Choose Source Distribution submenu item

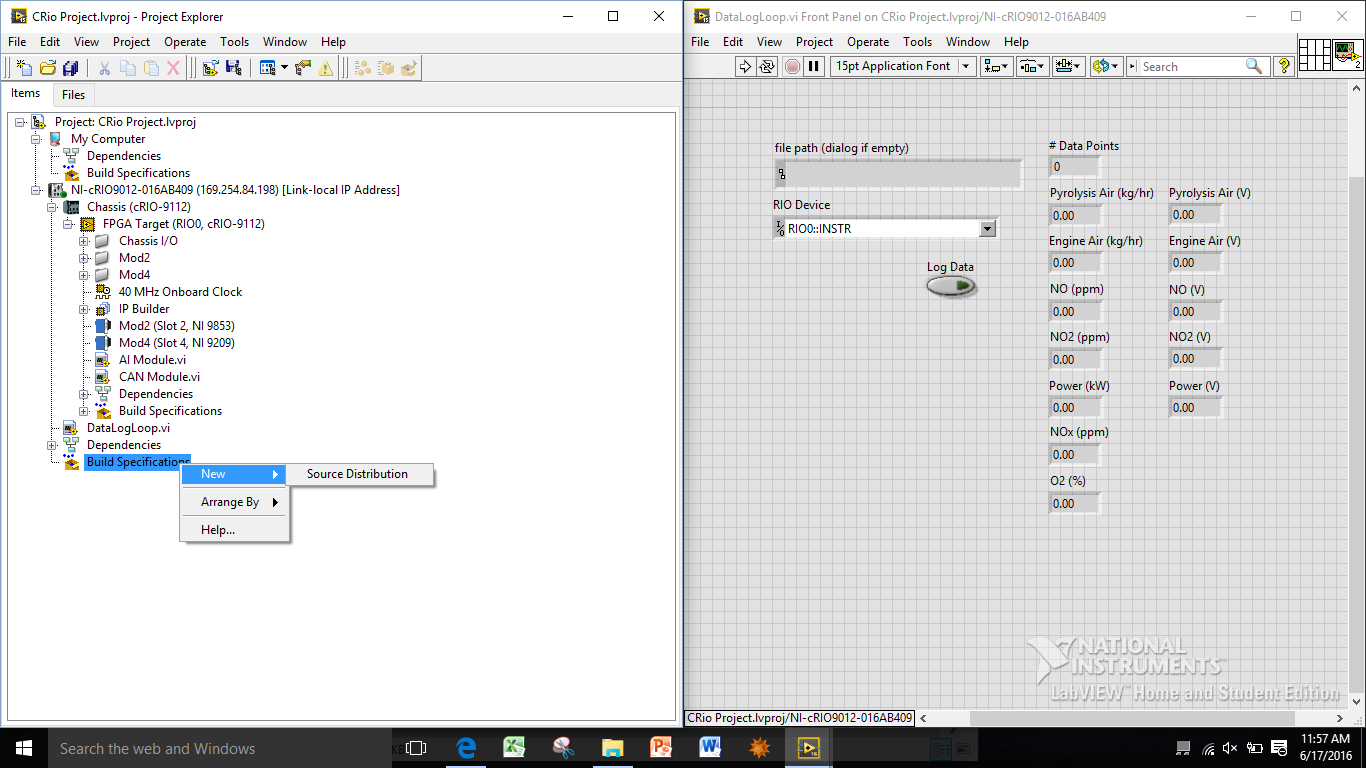coord(360,474)
